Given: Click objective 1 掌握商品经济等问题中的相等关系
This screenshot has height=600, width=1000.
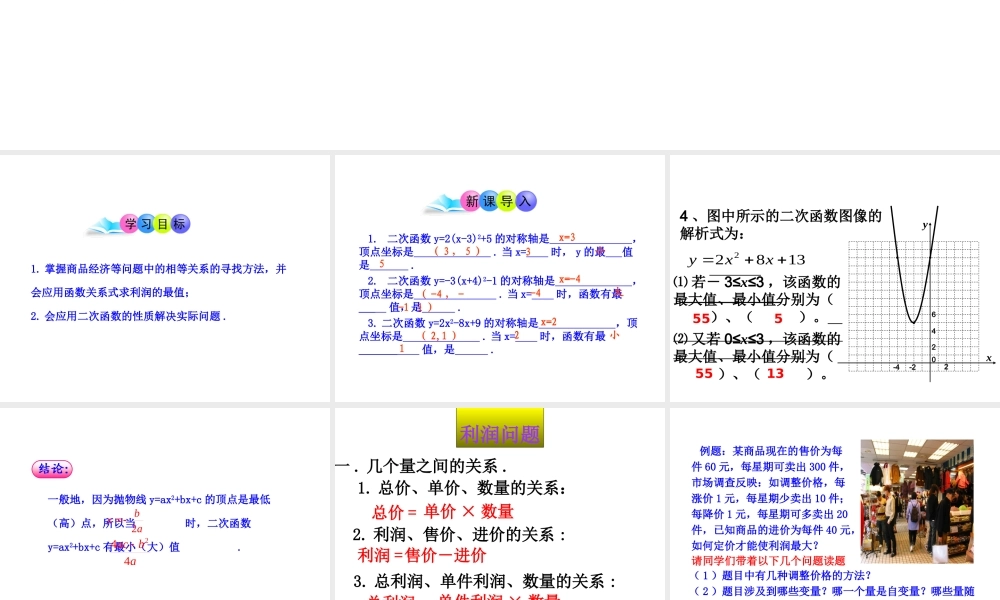Looking at the screenshot, I should click(x=158, y=281).
